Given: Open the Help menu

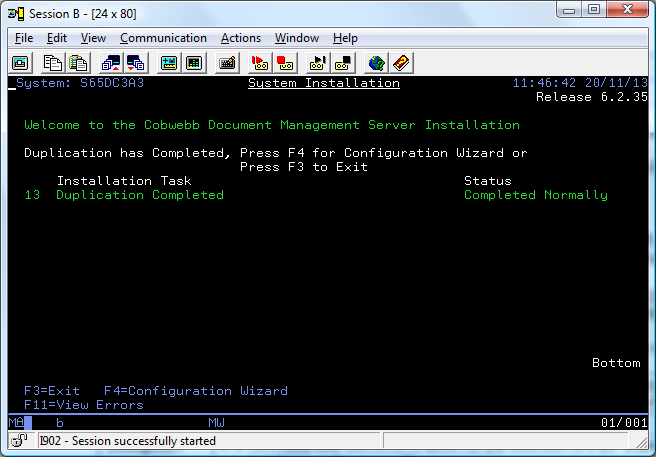Looking at the screenshot, I should pyautogui.click(x=345, y=38).
